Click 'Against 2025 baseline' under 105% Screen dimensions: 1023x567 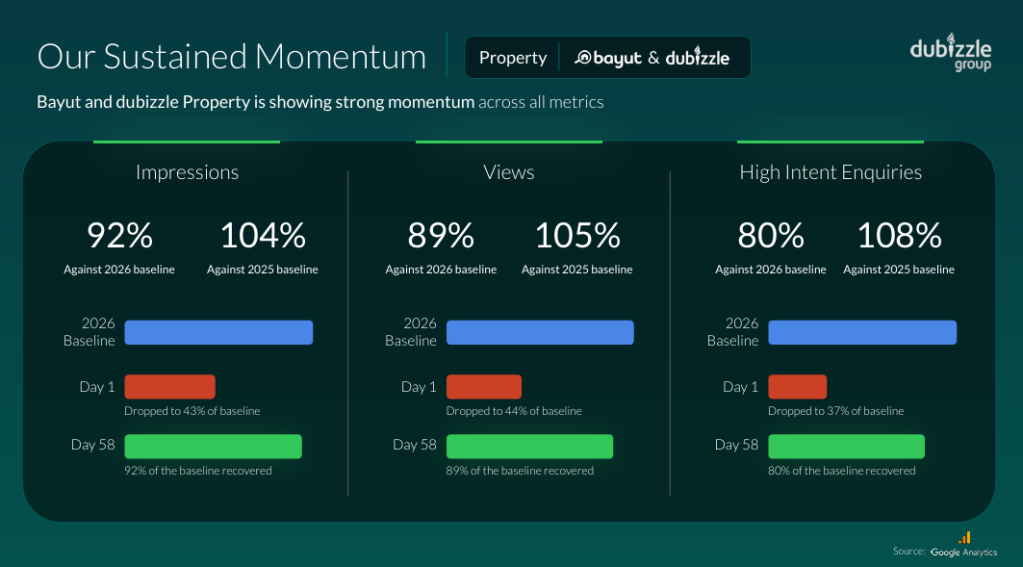coord(577,269)
